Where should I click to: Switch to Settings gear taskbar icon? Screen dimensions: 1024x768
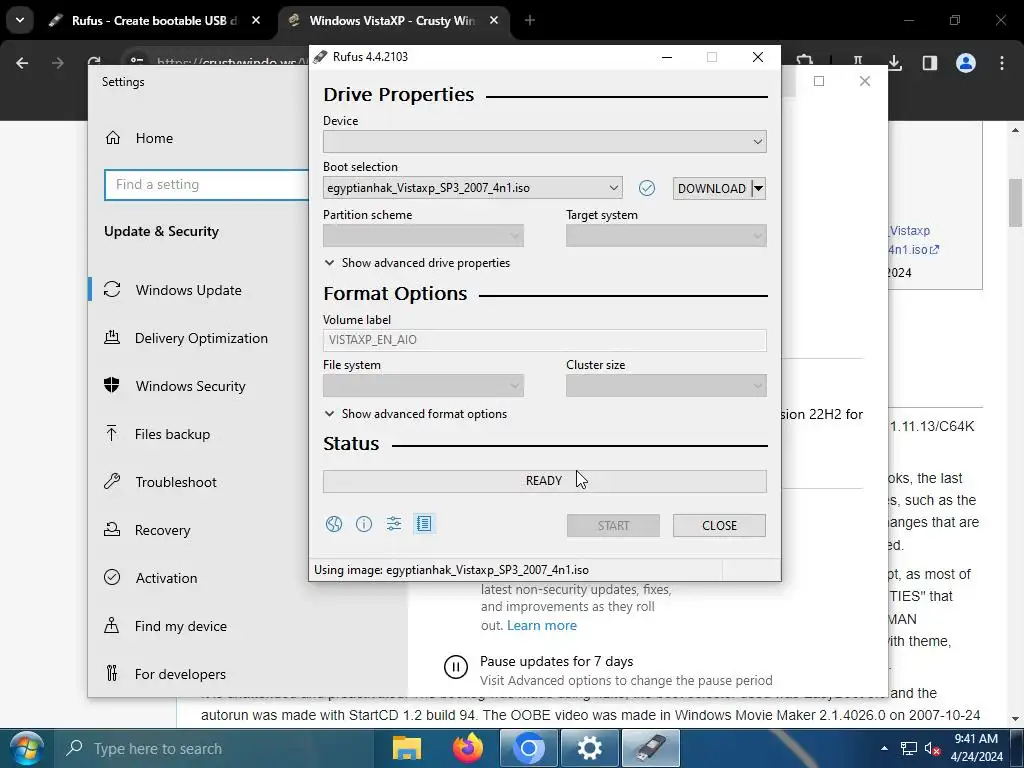coord(589,748)
